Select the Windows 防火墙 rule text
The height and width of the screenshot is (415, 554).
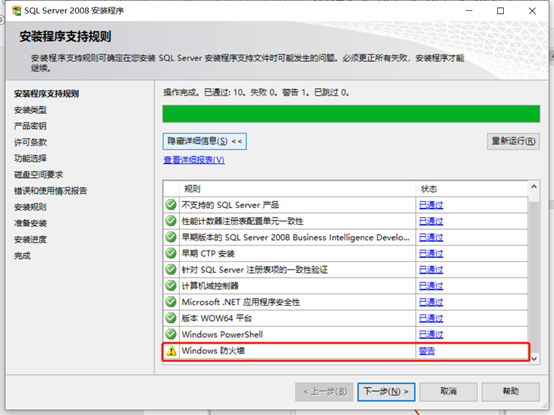[x=213, y=351]
